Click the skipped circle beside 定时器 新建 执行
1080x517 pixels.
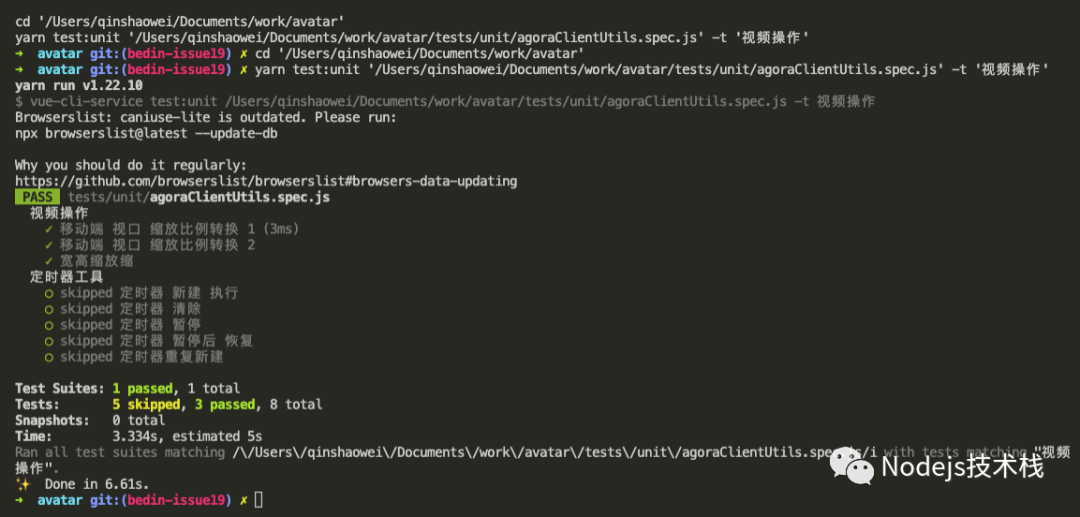coord(49,293)
